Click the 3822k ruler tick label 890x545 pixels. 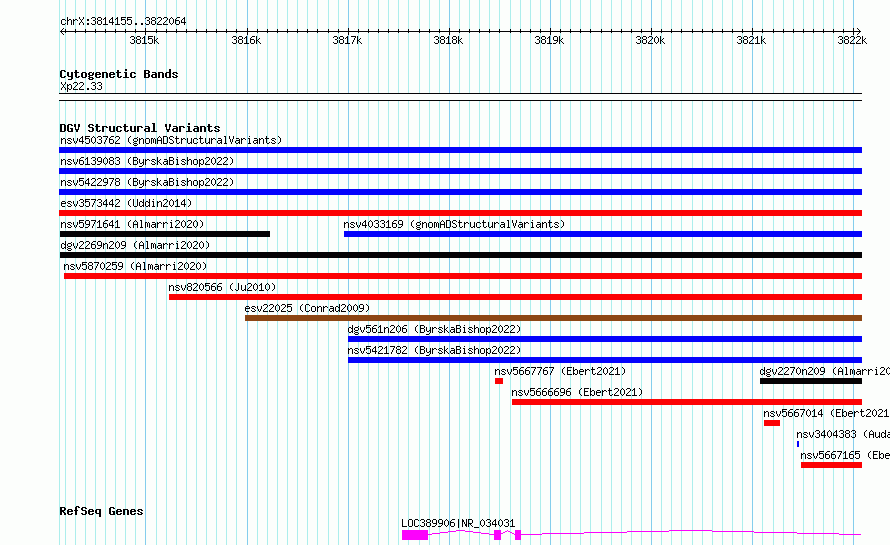(x=853, y=40)
